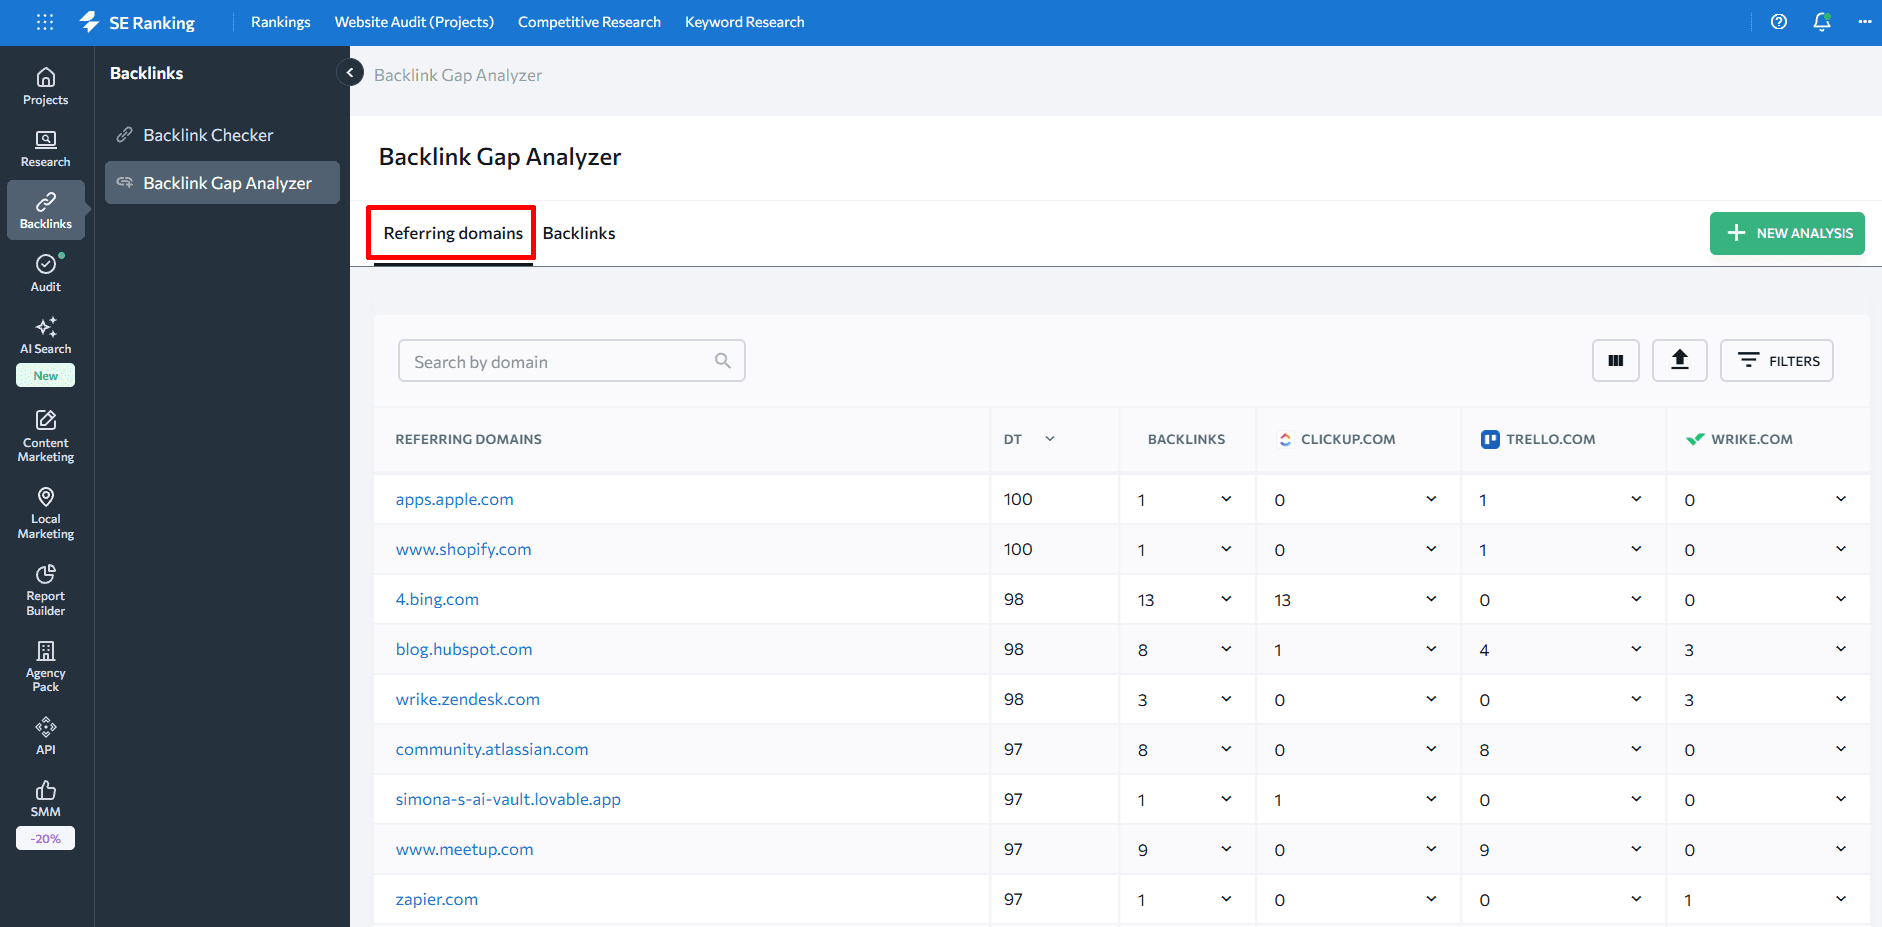
Task: Expand Wrike dropdown for zapier.com row
Action: tap(1841, 899)
